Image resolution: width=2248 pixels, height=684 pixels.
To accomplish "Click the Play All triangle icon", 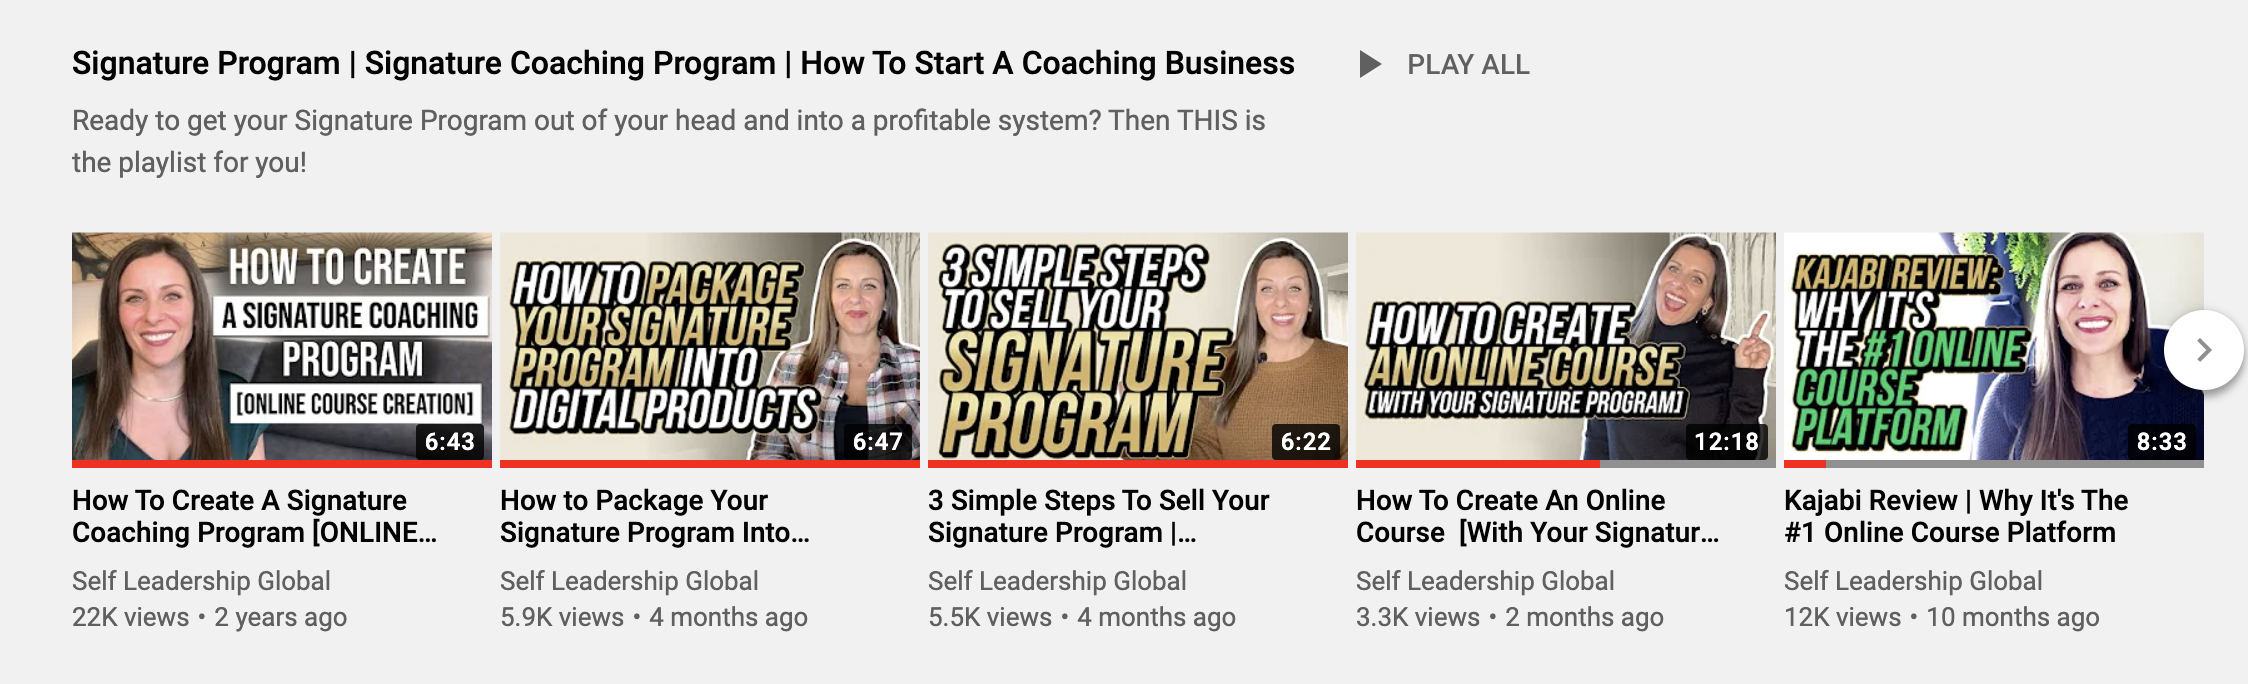I will (1370, 65).
